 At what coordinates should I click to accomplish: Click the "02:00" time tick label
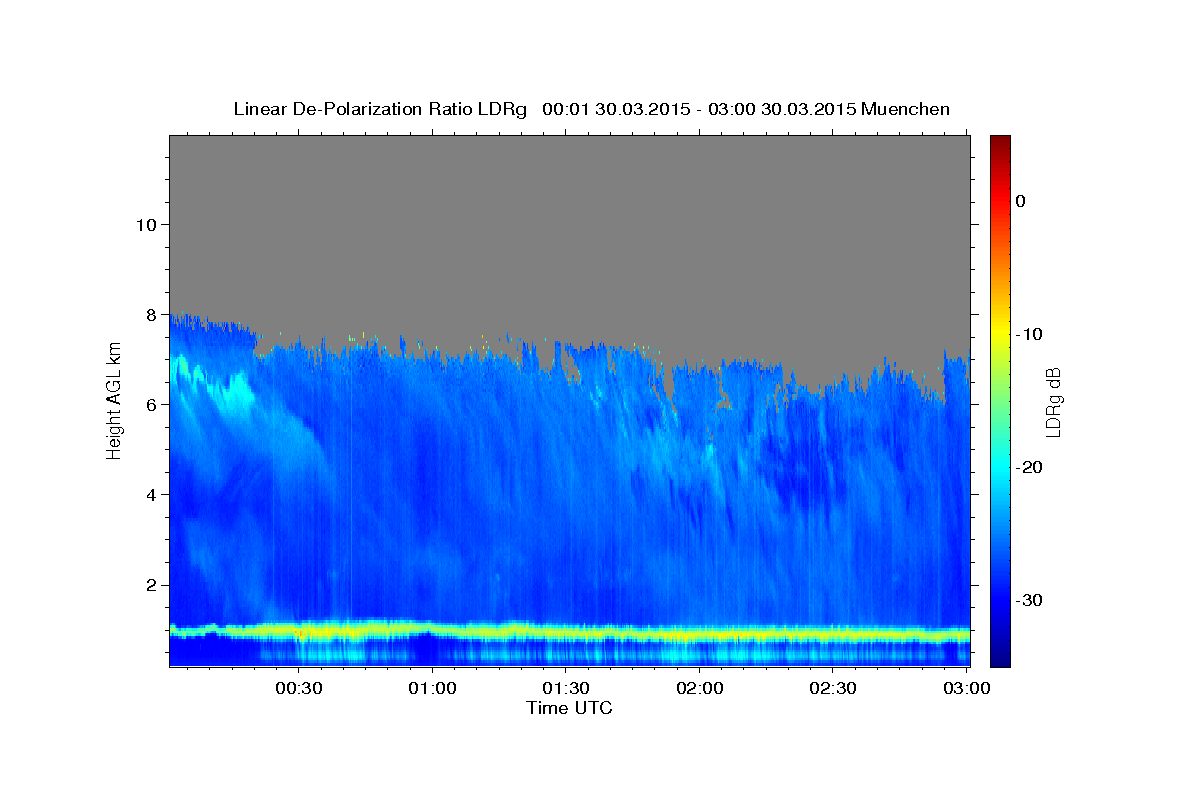click(x=699, y=688)
